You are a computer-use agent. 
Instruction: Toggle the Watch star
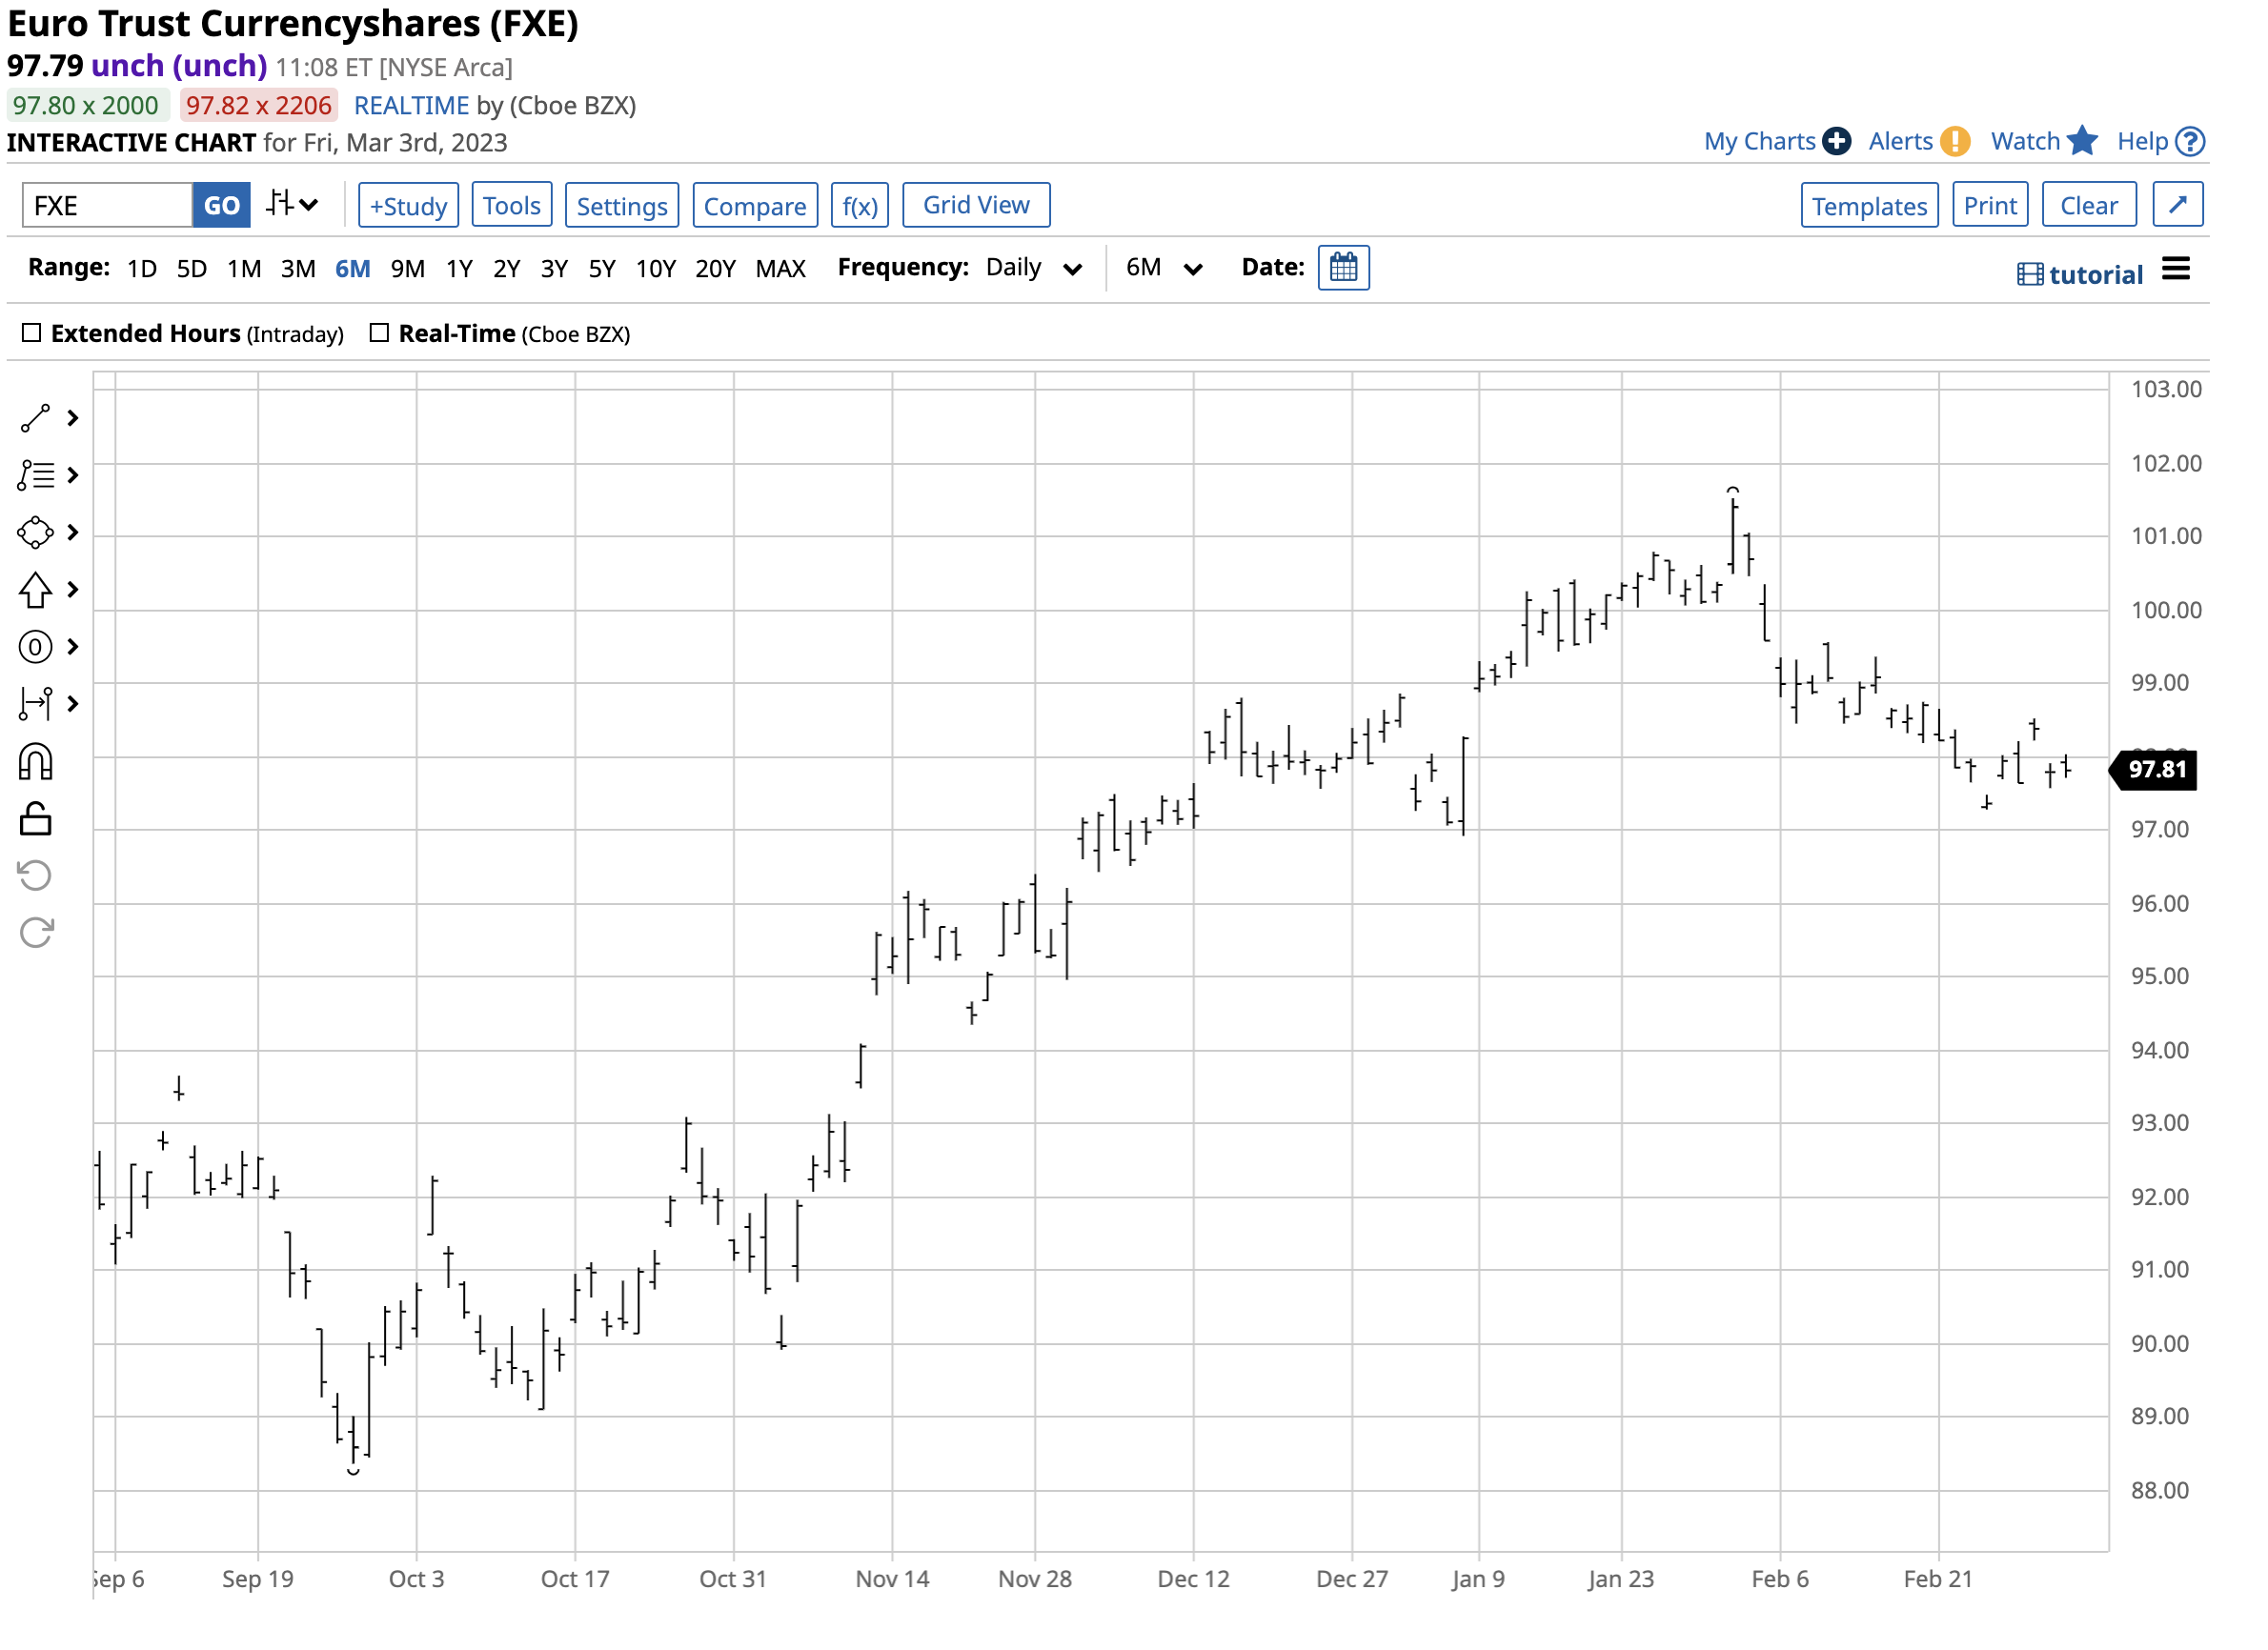coord(2083,141)
